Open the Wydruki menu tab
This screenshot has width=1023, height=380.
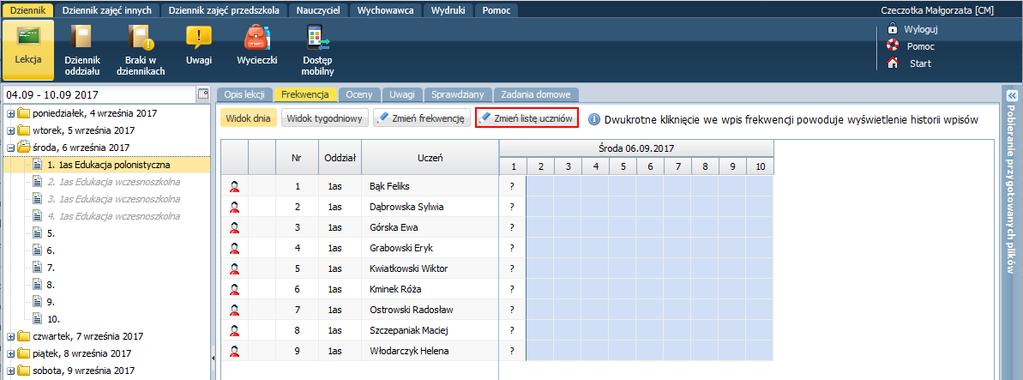click(x=448, y=10)
